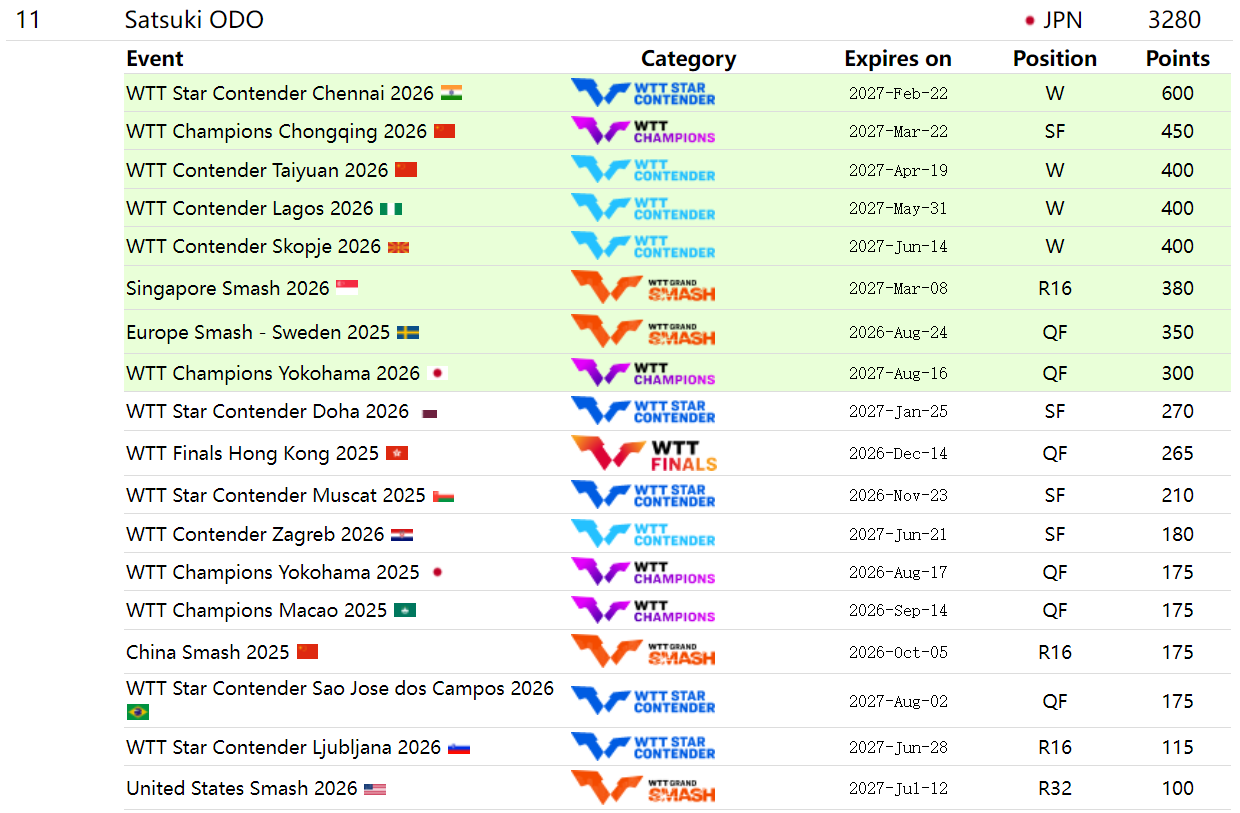Click the Expires on column header

[x=898, y=58]
